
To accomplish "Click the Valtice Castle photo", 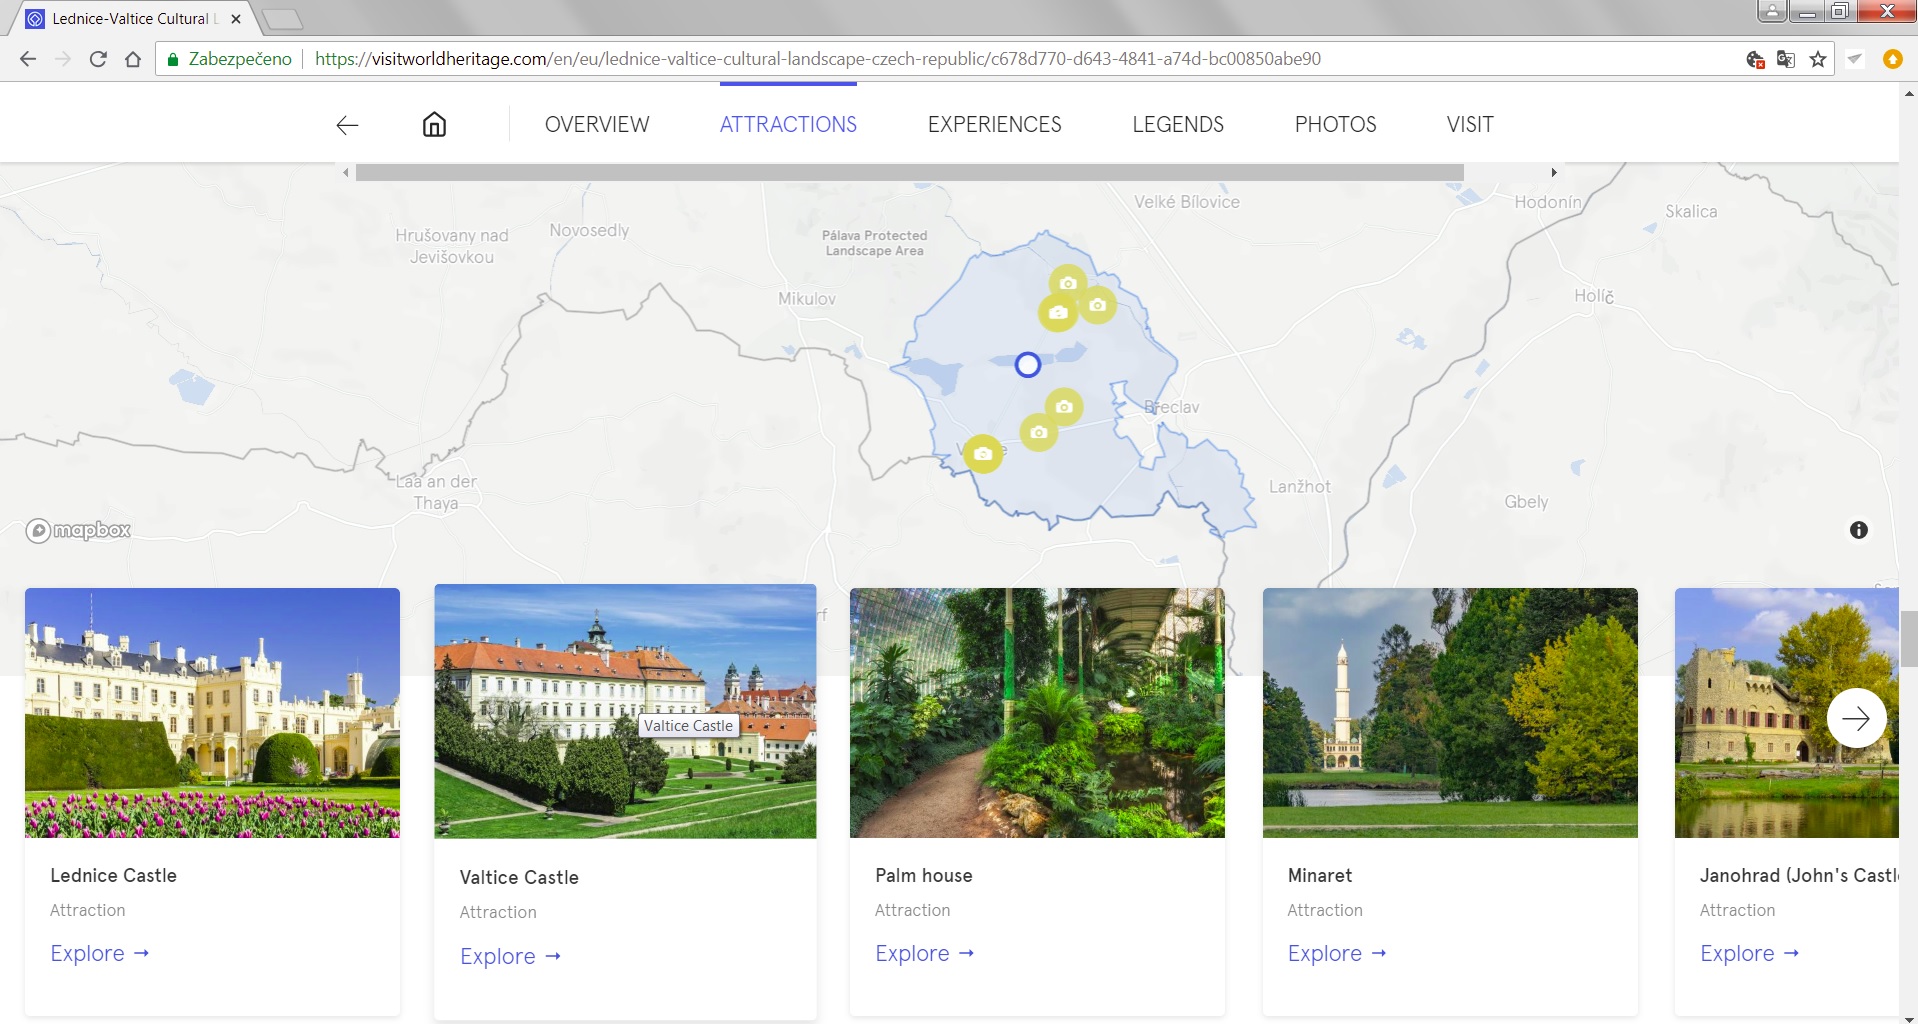I will [x=625, y=711].
